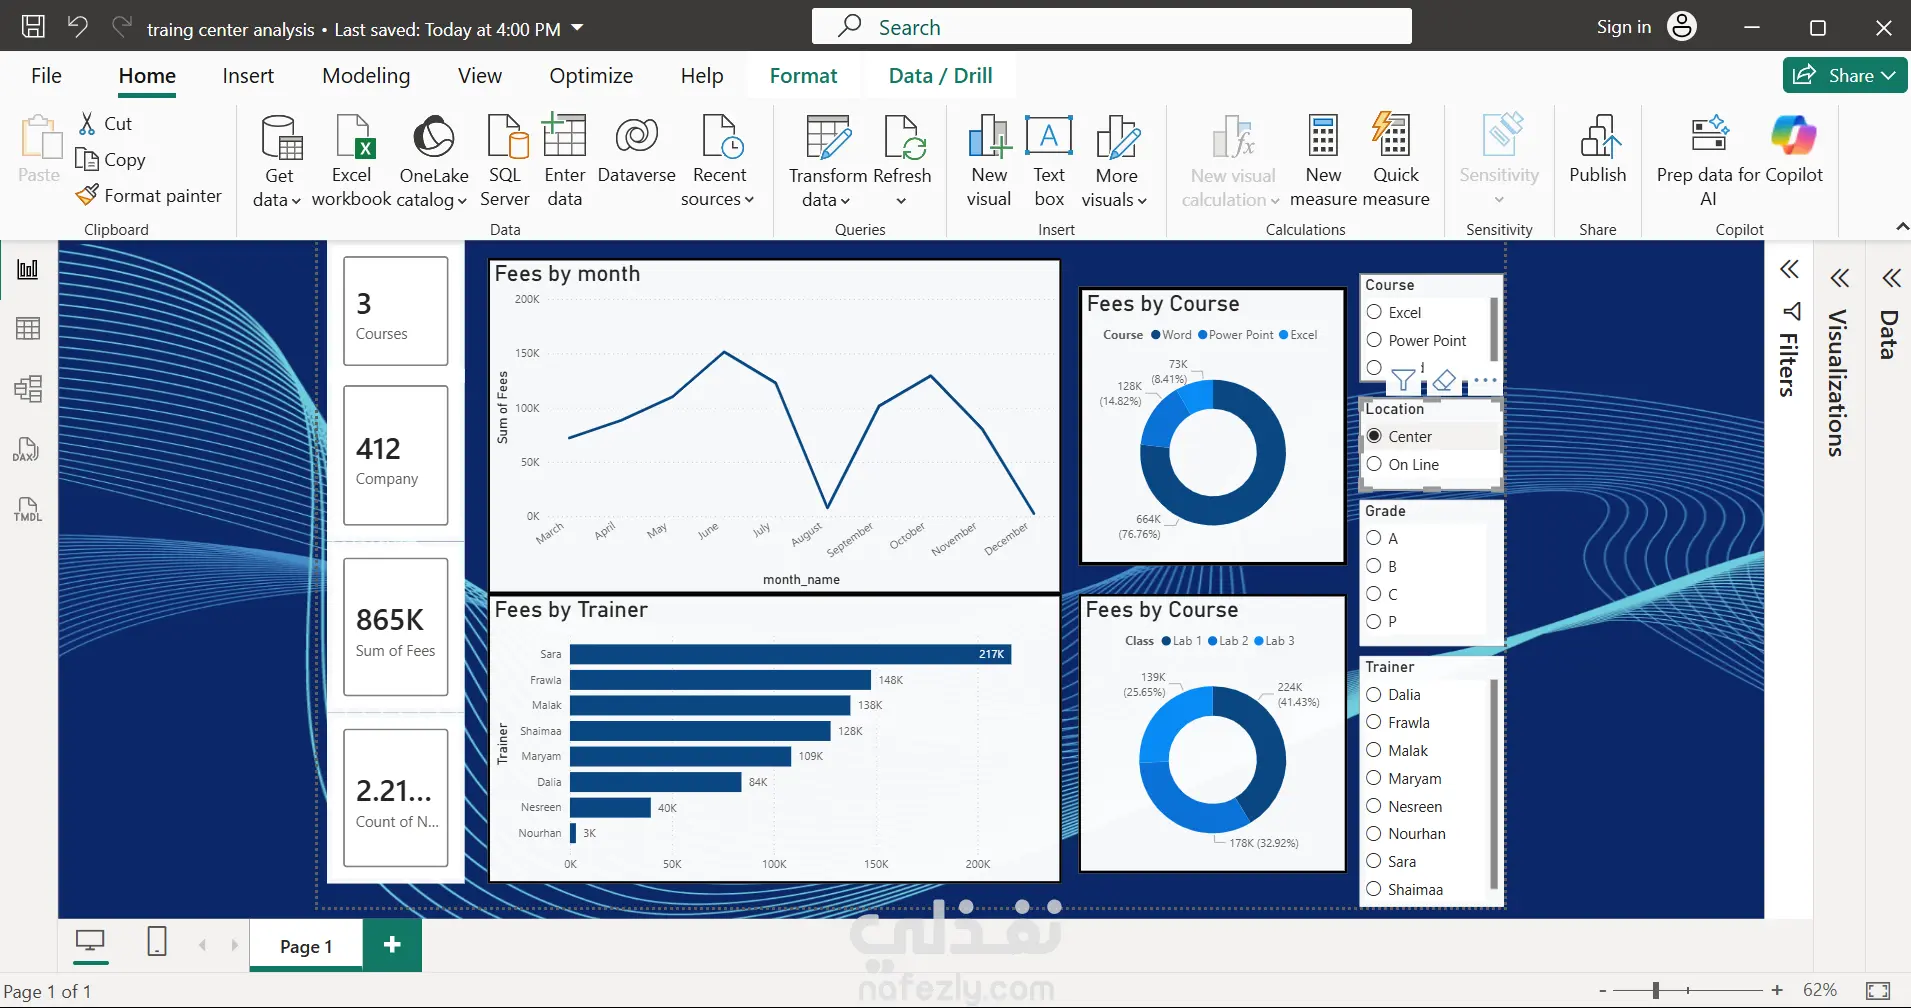Switch to Table view in sidebar
The height and width of the screenshot is (1008, 1911).
(x=28, y=328)
